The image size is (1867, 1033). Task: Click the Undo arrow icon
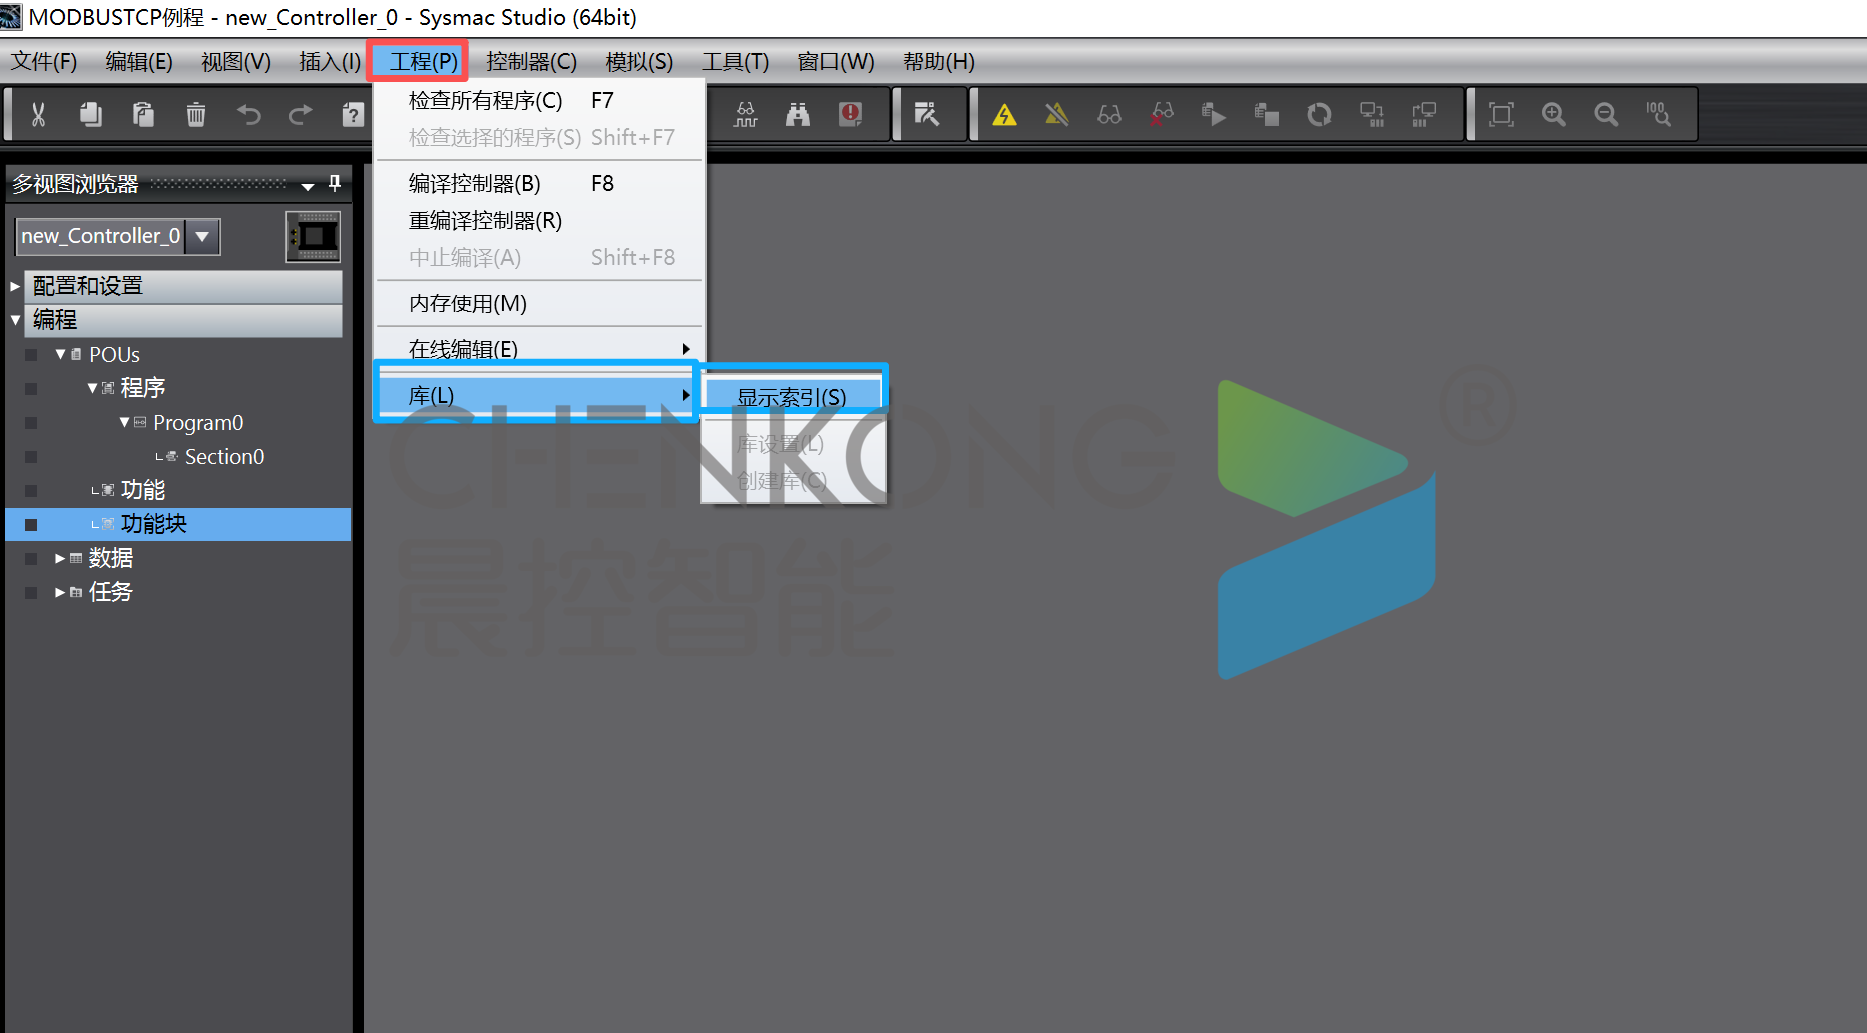click(249, 114)
